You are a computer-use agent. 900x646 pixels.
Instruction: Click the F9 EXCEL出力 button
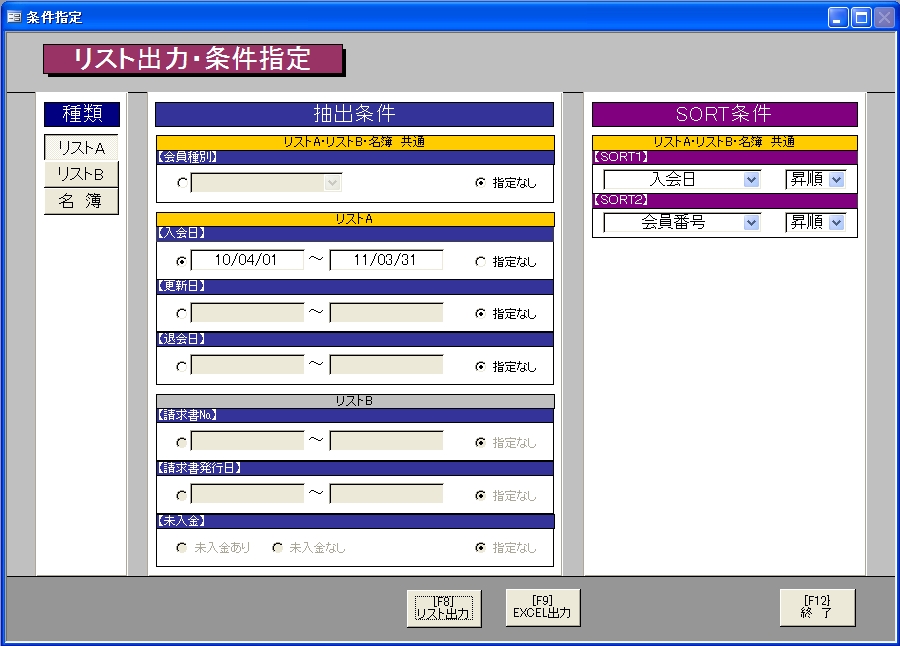click(x=542, y=607)
